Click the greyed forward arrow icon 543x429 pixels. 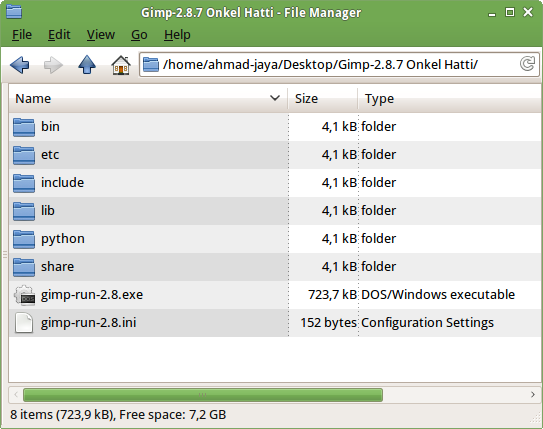click(x=53, y=65)
